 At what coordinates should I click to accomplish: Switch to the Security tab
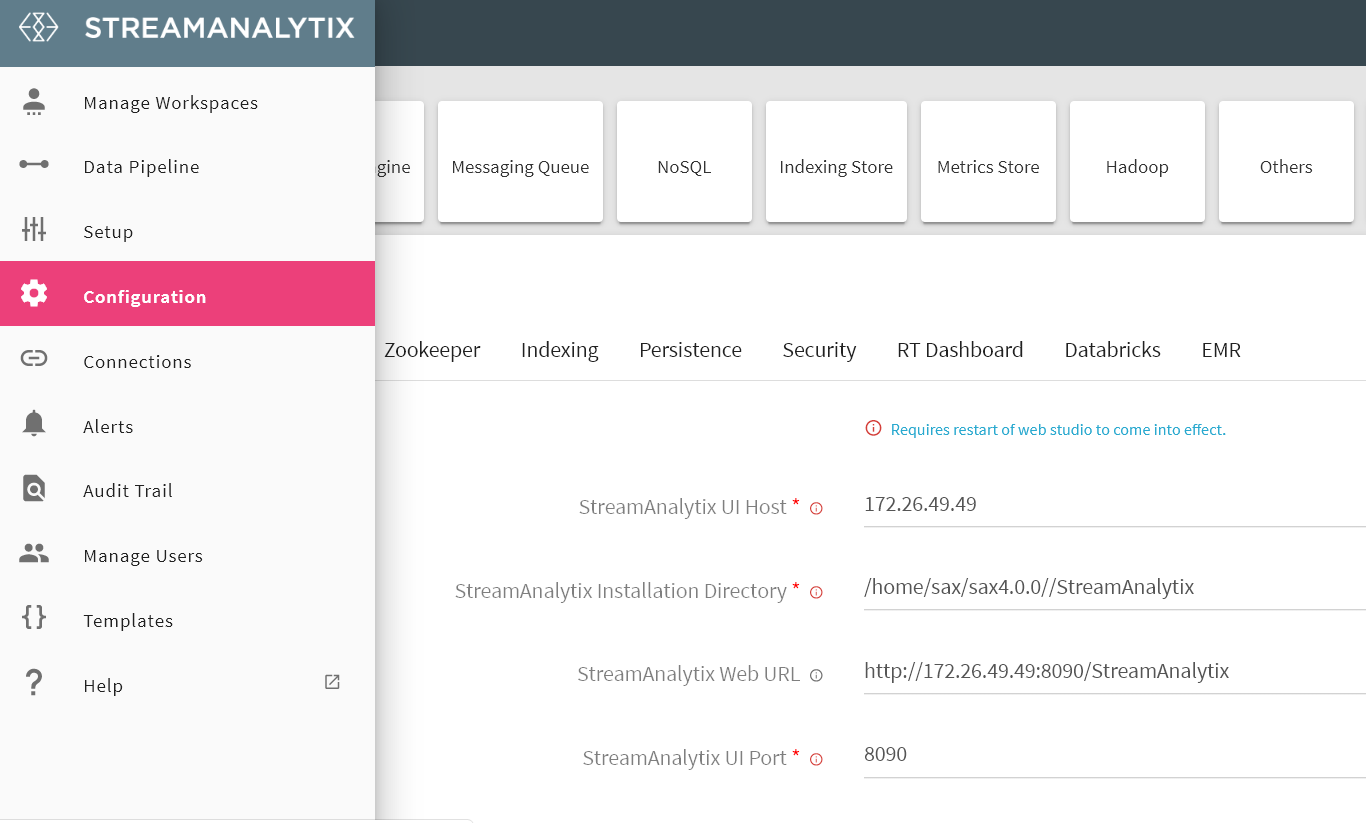pyautogui.click(x=819, y=350)
